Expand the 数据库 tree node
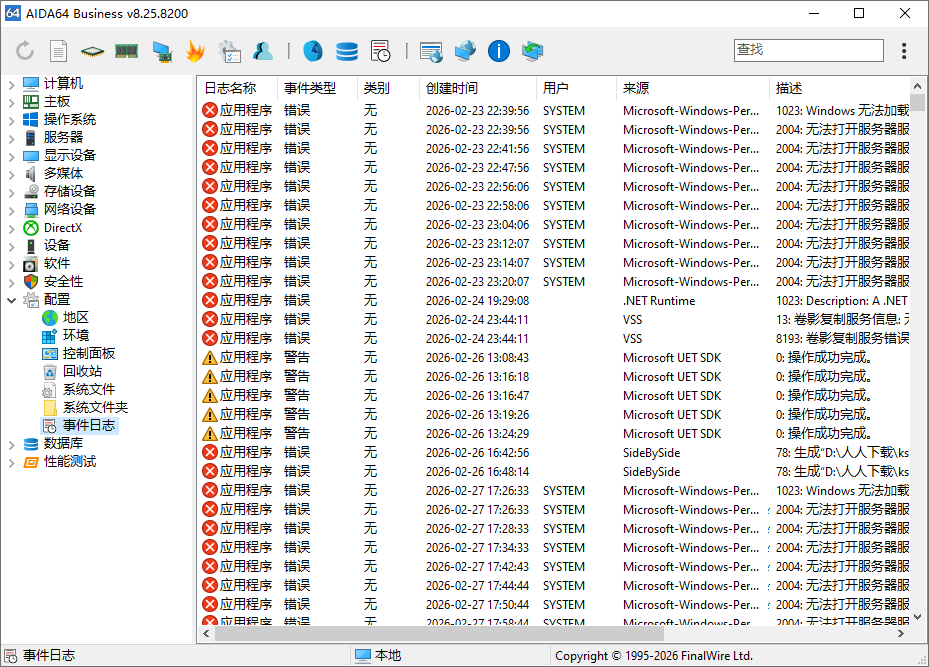 click(x=11, y=444)
